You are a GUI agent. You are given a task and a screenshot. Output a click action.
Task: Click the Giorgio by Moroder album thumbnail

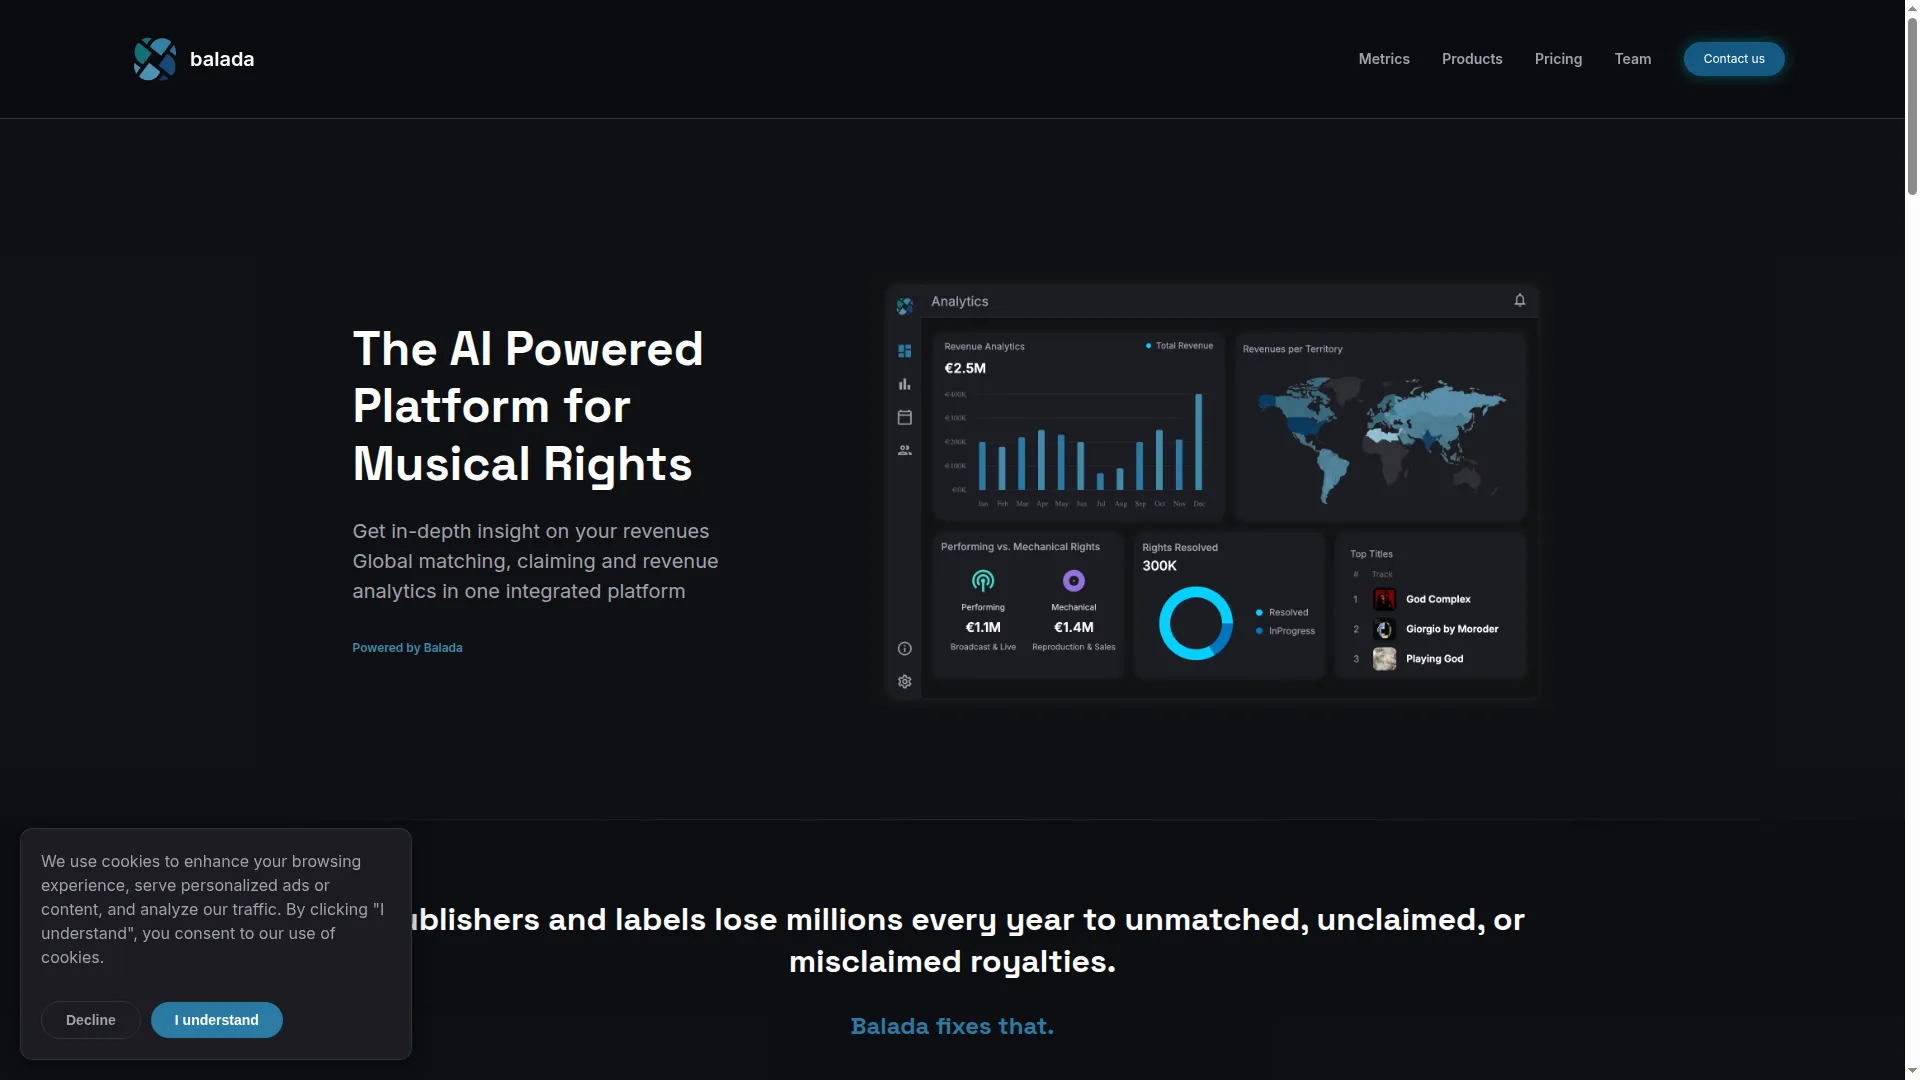tap(1385, 629)
